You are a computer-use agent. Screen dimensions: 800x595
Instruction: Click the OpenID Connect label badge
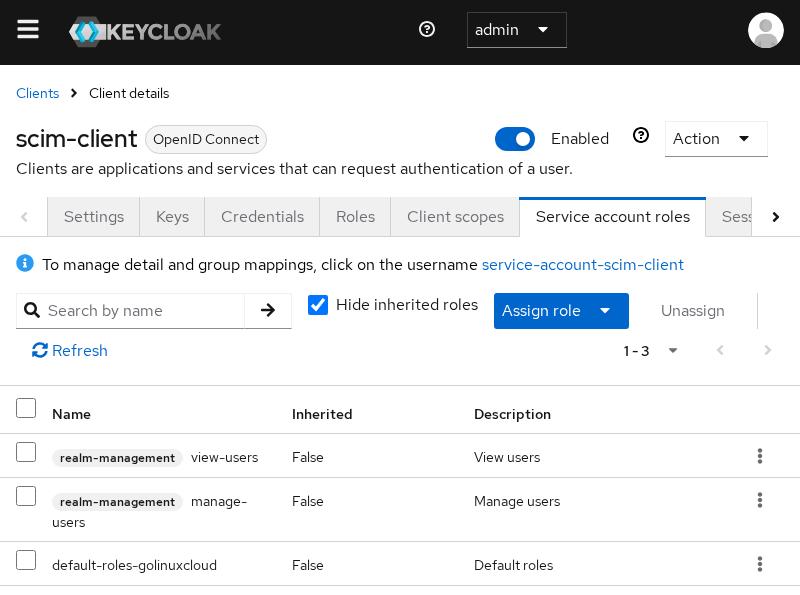point(206,139)
